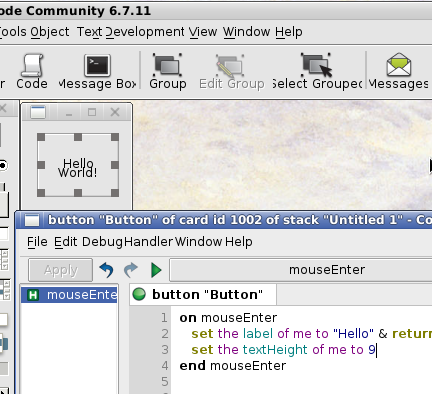Click the green run triangle in script editor
This screenshot has height=394, width=432.
coord(156,270)
